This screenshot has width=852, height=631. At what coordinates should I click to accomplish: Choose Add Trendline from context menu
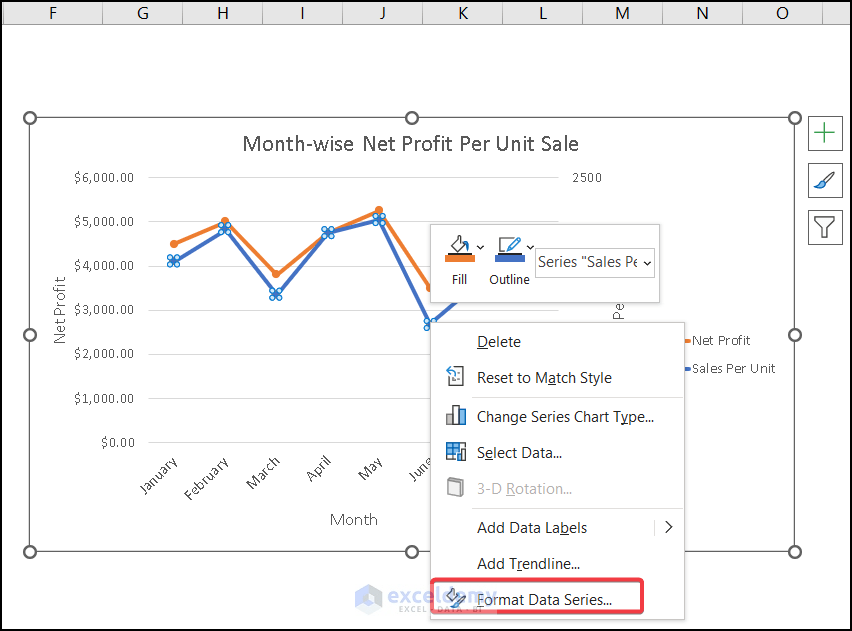[x=528, y=564]
